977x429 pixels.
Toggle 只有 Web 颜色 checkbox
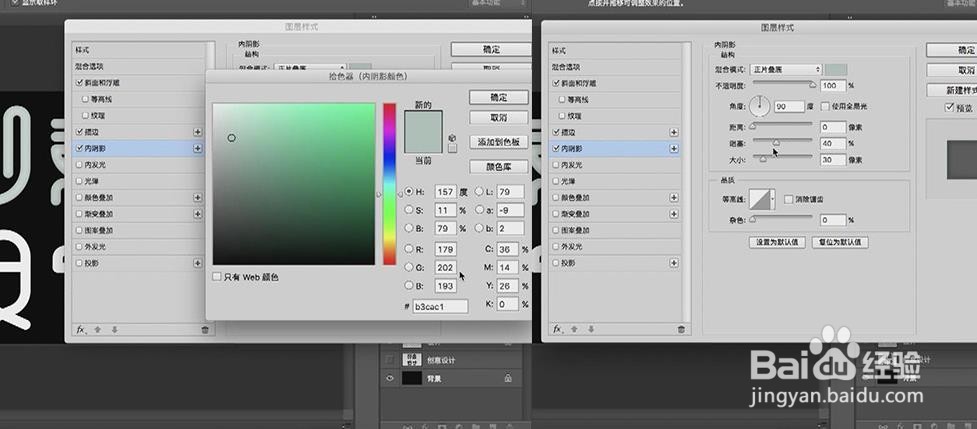pos(217,276)
